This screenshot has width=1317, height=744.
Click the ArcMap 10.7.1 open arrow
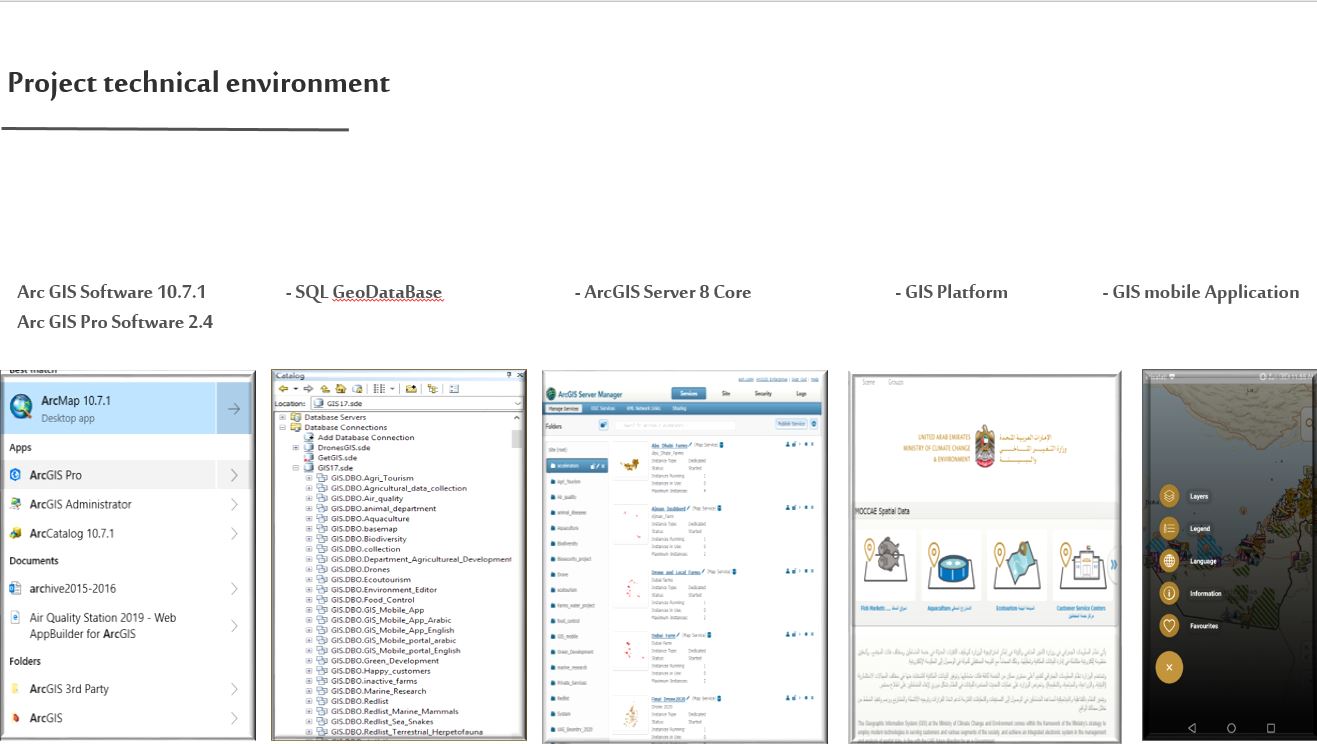(x=233, y=408)
